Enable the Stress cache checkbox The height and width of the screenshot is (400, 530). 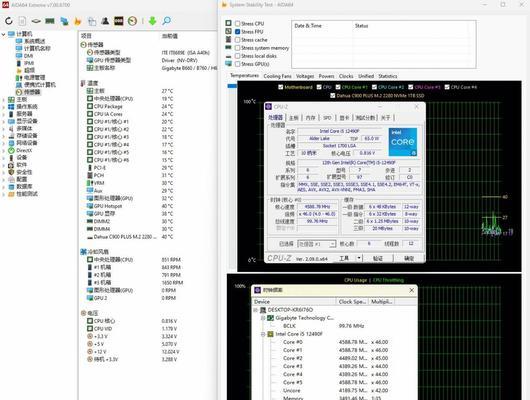point(238,40)
